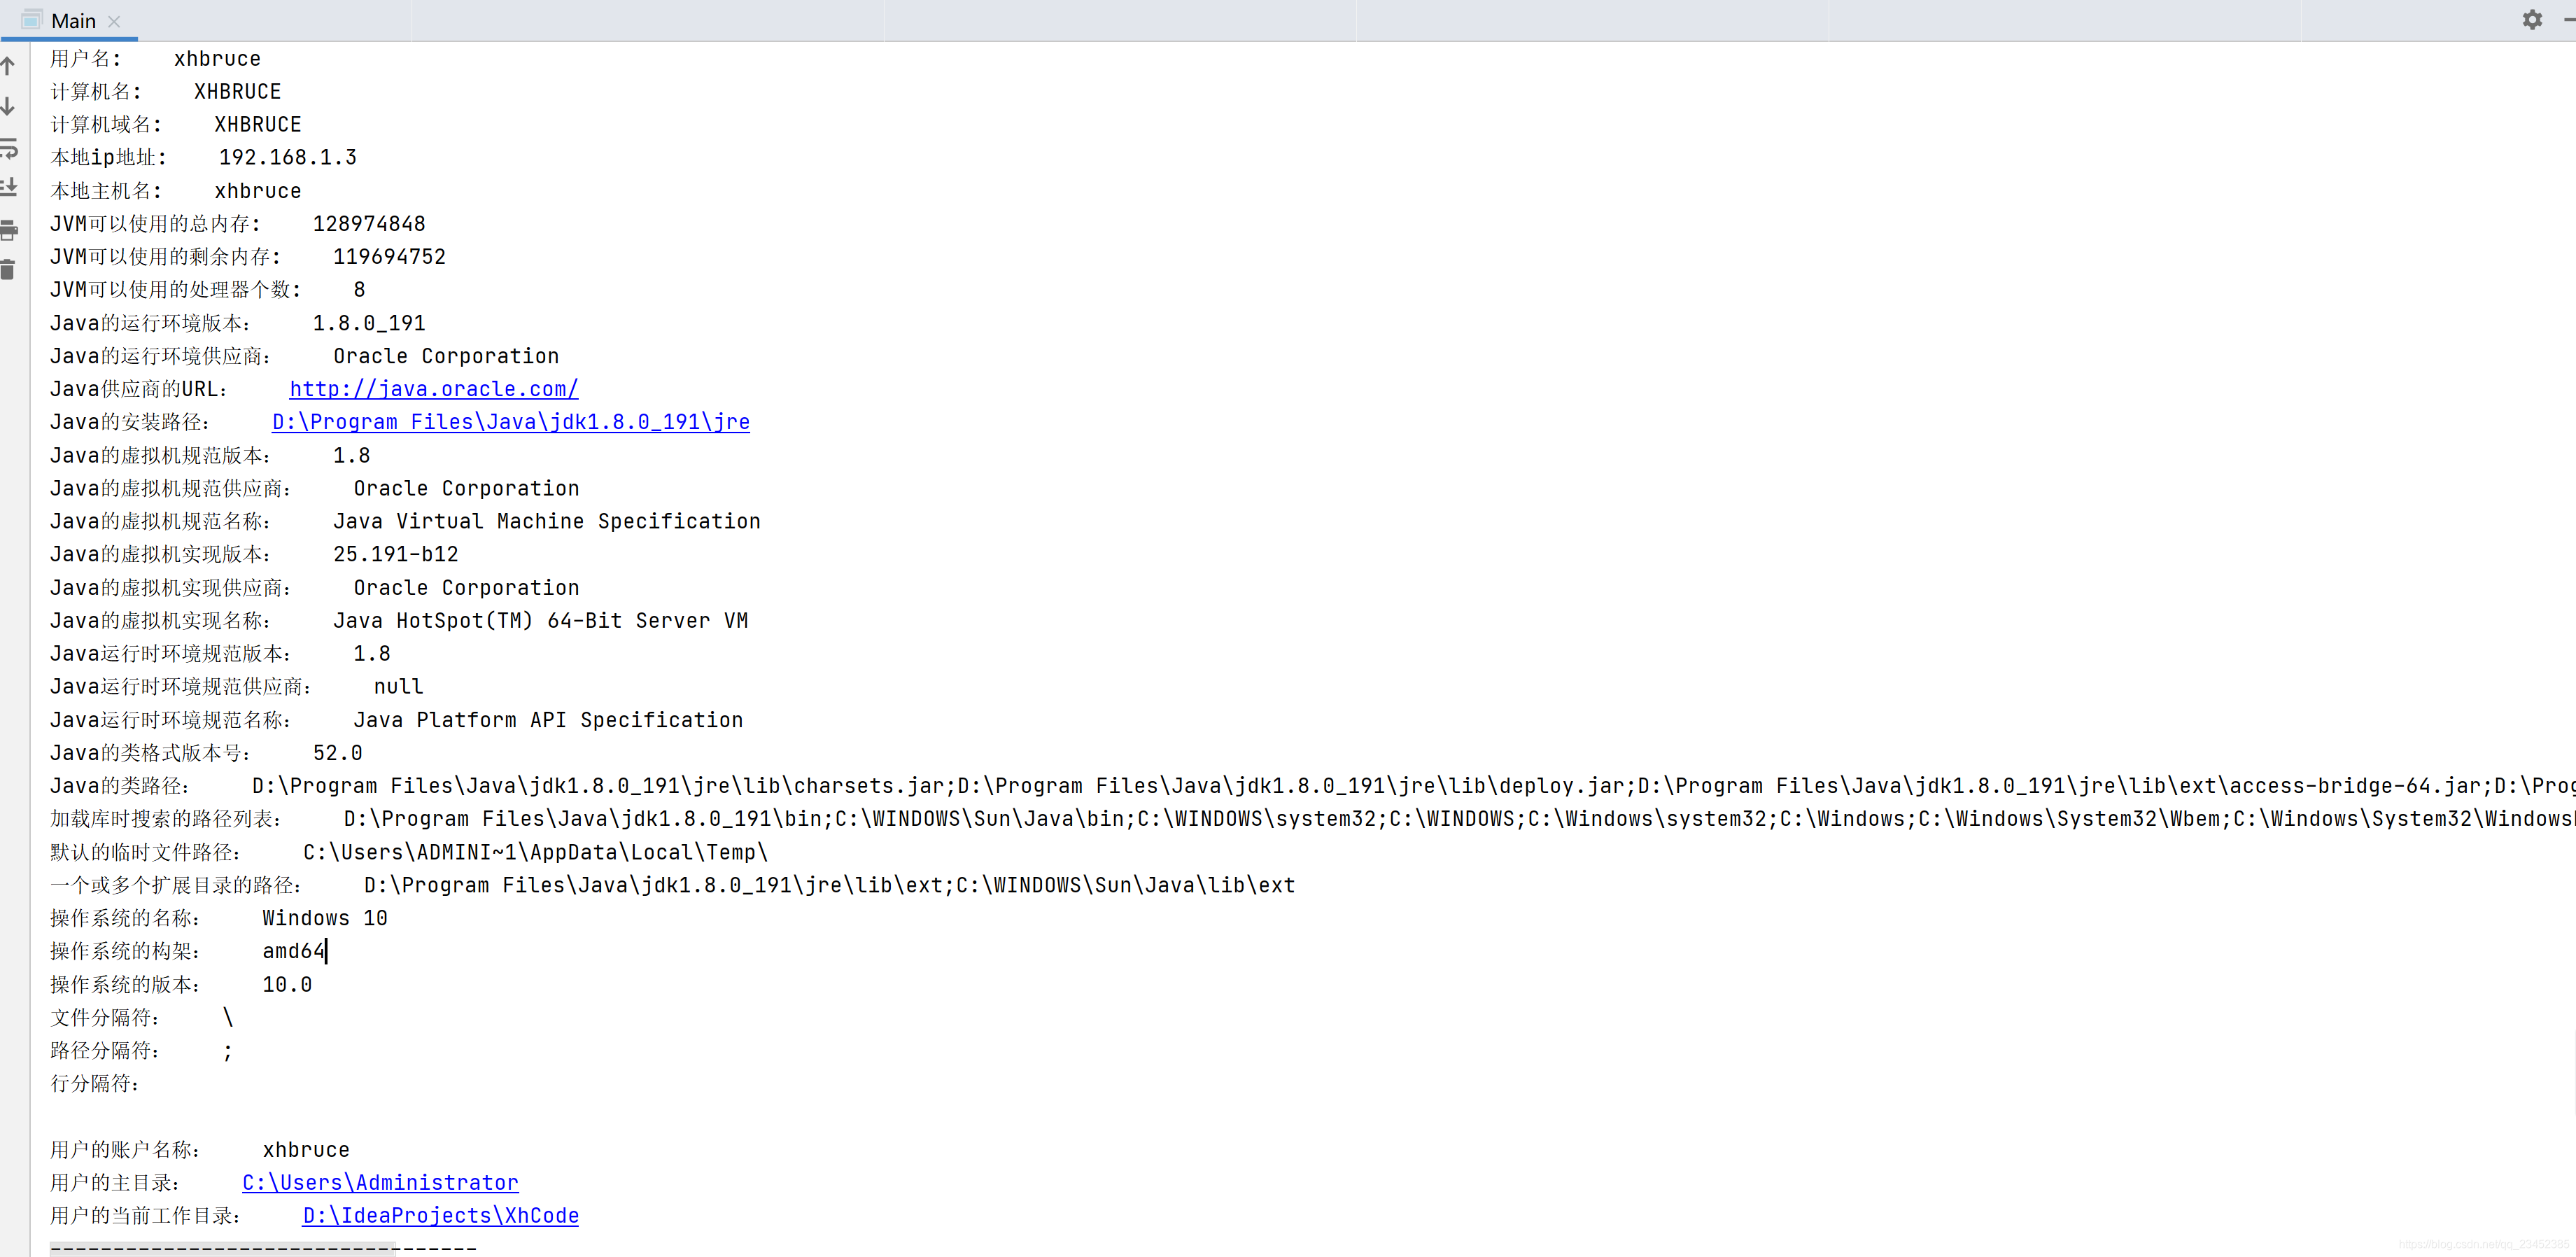This screenshot has height=1257, width=2576.
Task: Click the OS version value 10.0
Action: point(287,985)
